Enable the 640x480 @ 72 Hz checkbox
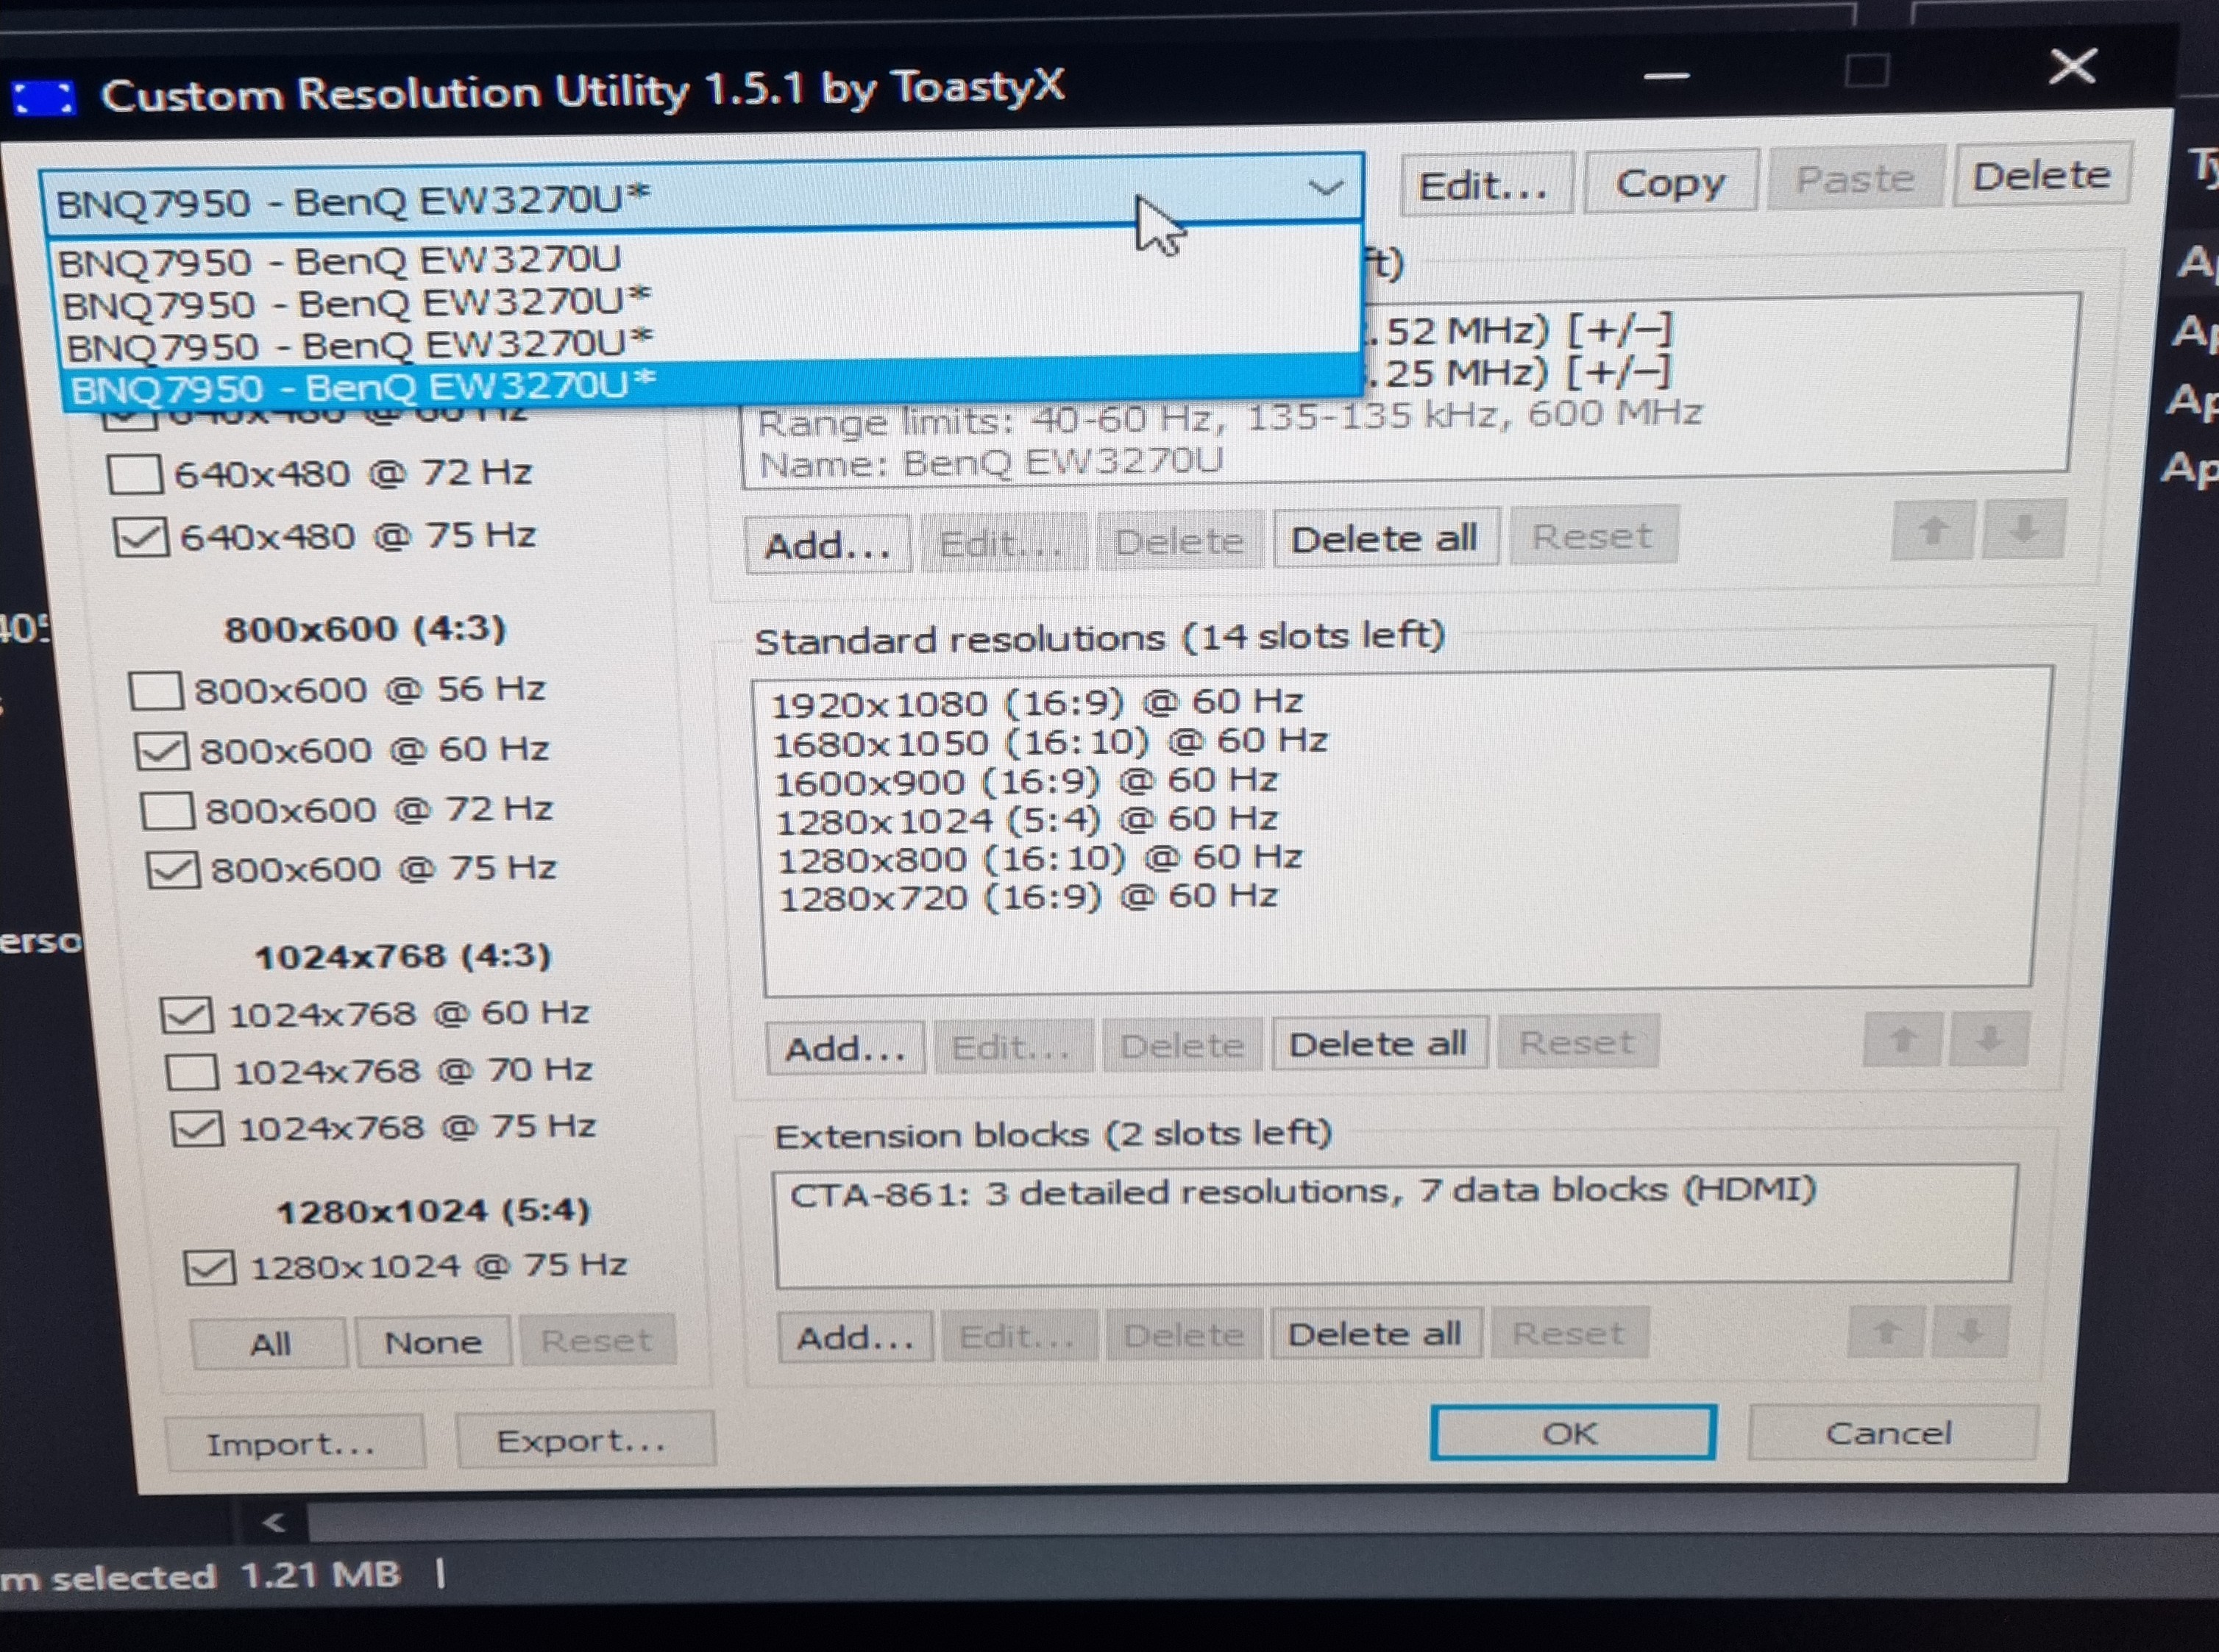2219x1652 pixels. (x=136, y=474)
